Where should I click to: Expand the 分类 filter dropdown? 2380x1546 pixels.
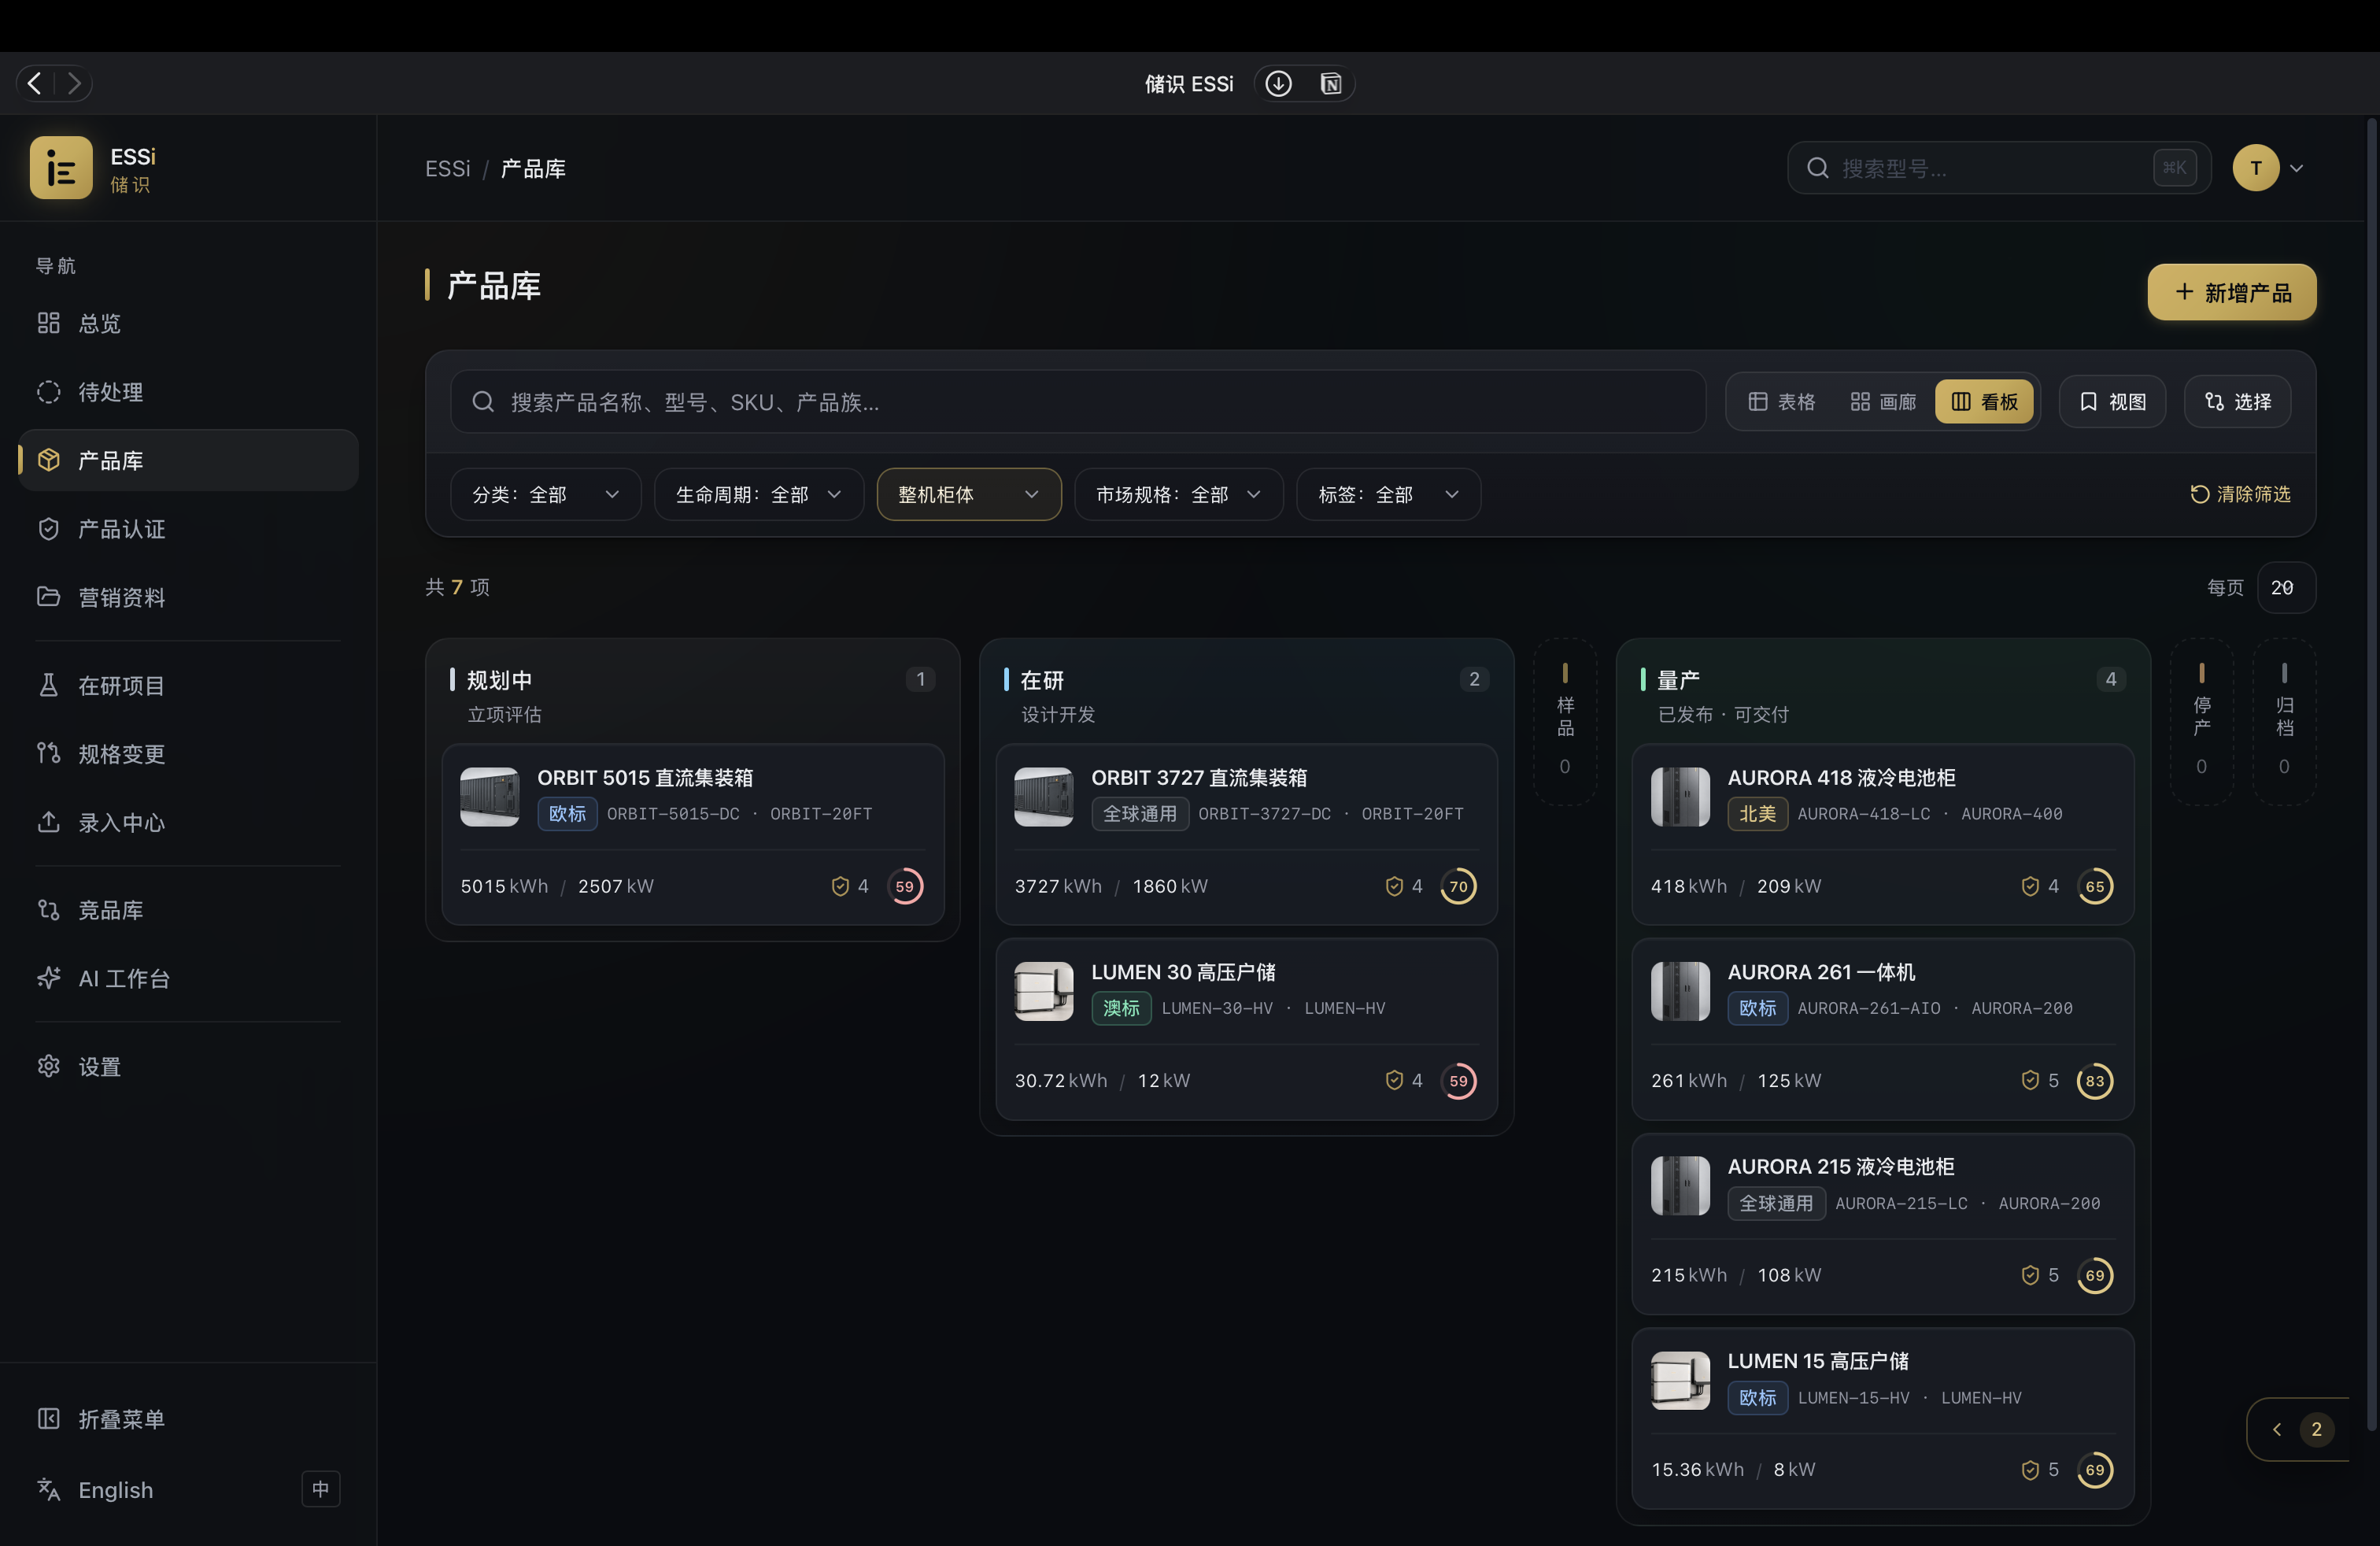point(545,495)
